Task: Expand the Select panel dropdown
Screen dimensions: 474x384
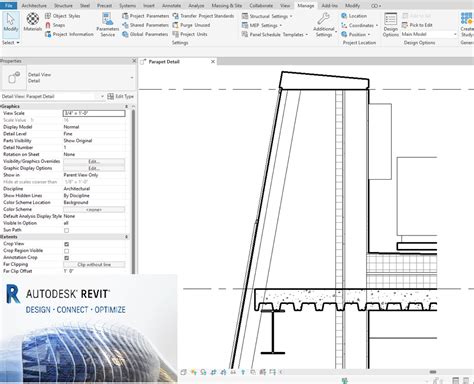Action: [x=11, y=43]
